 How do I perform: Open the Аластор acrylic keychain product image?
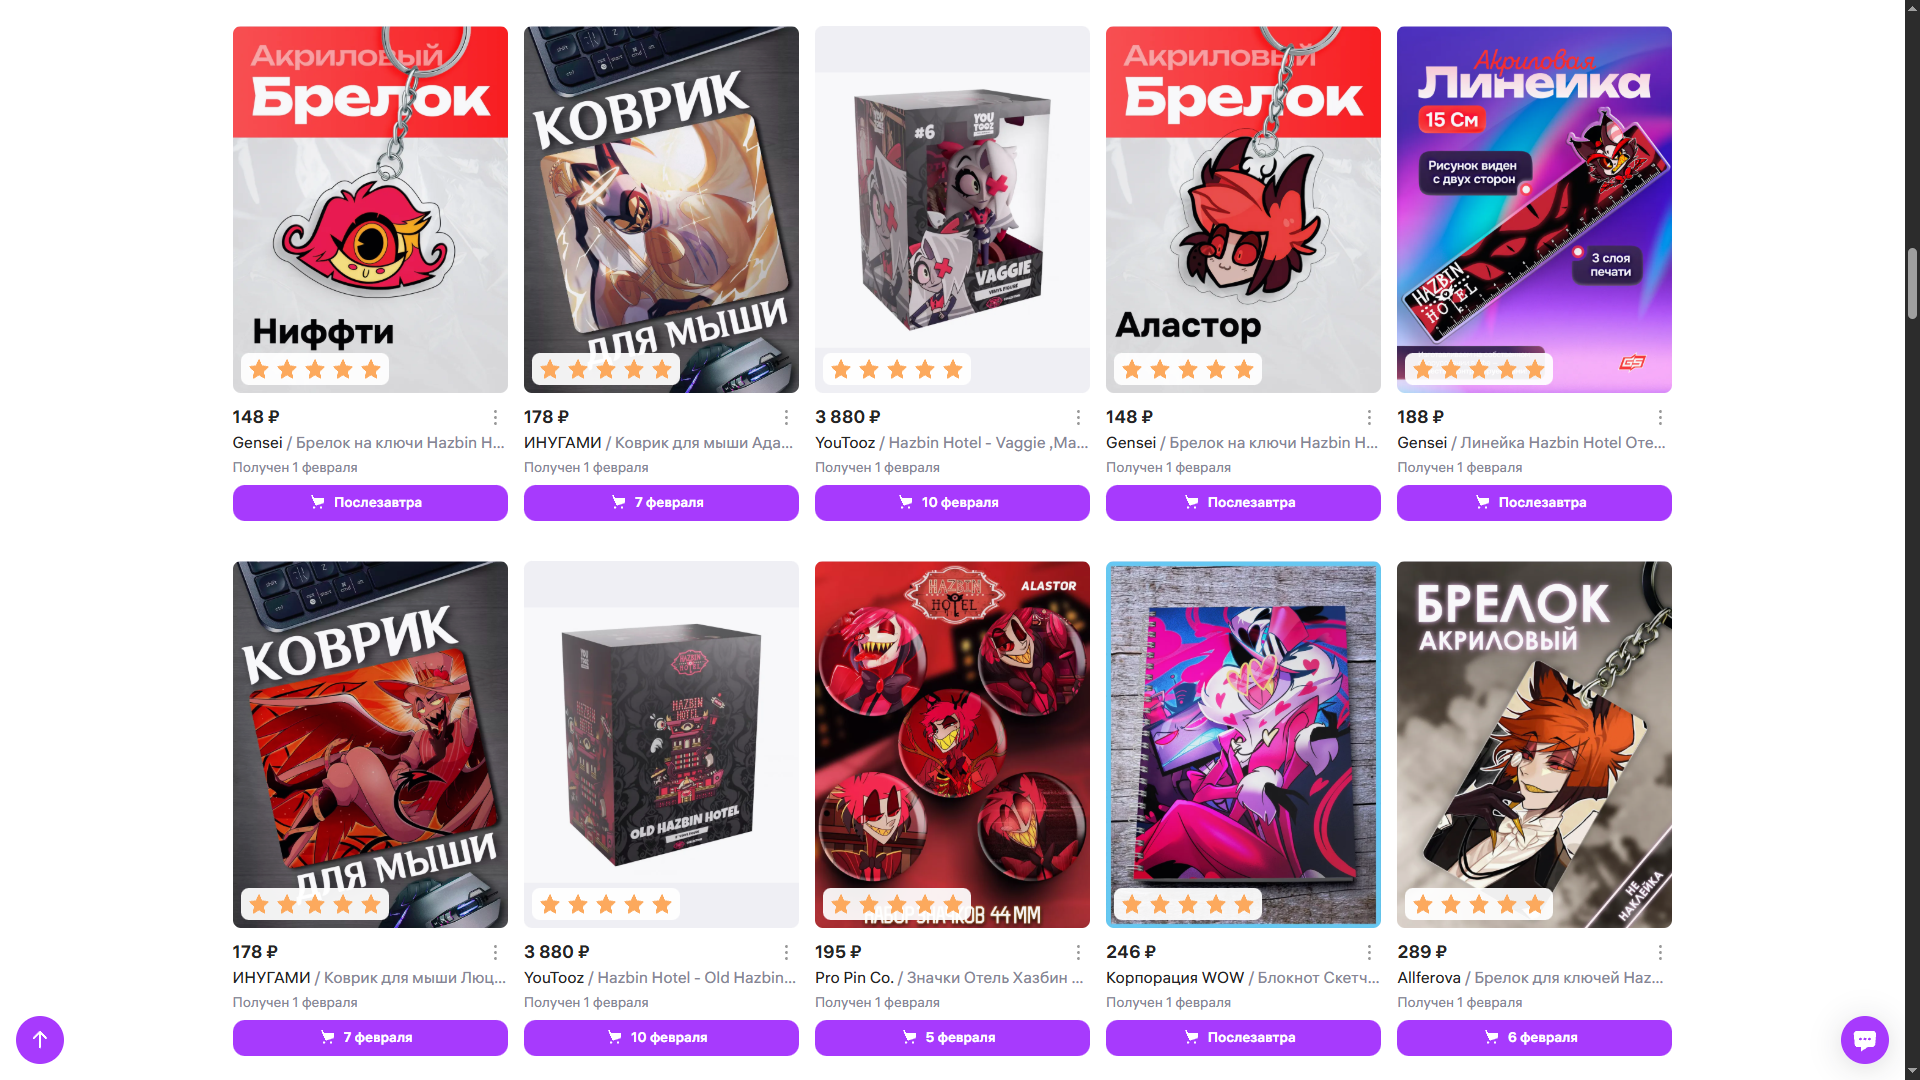coord(1243,209)
